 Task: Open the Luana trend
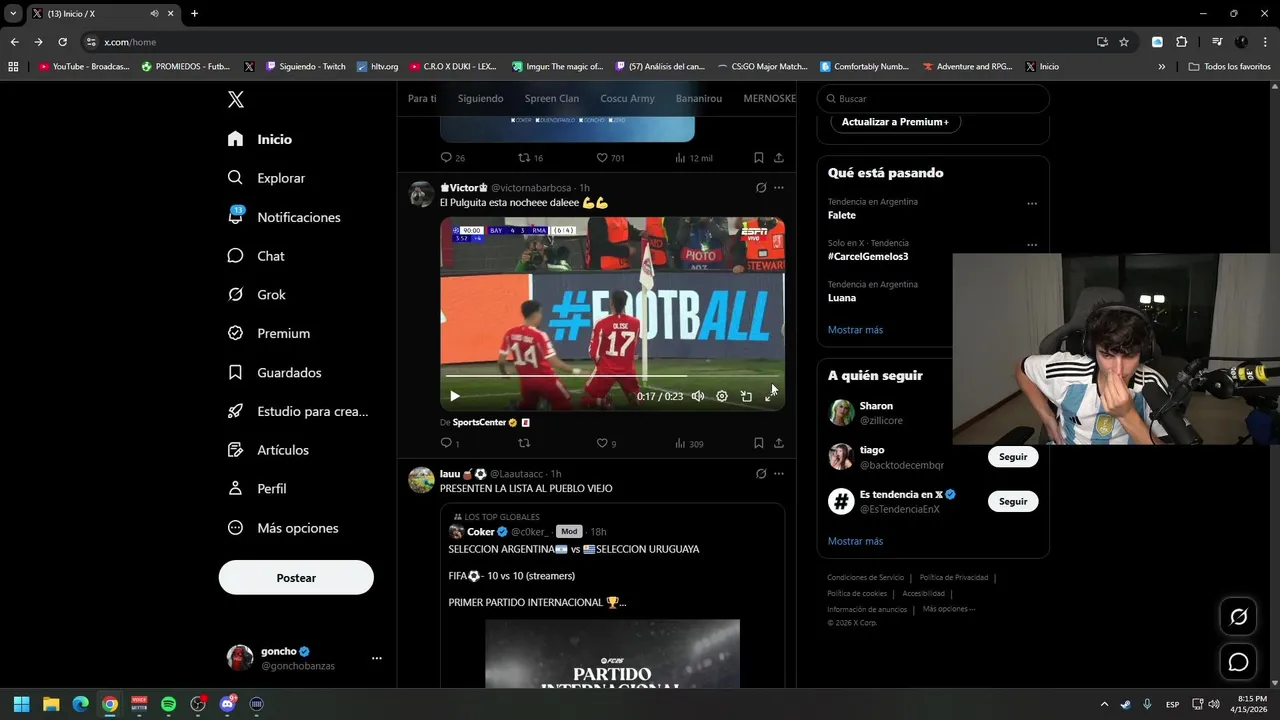(x=842, y=298)
